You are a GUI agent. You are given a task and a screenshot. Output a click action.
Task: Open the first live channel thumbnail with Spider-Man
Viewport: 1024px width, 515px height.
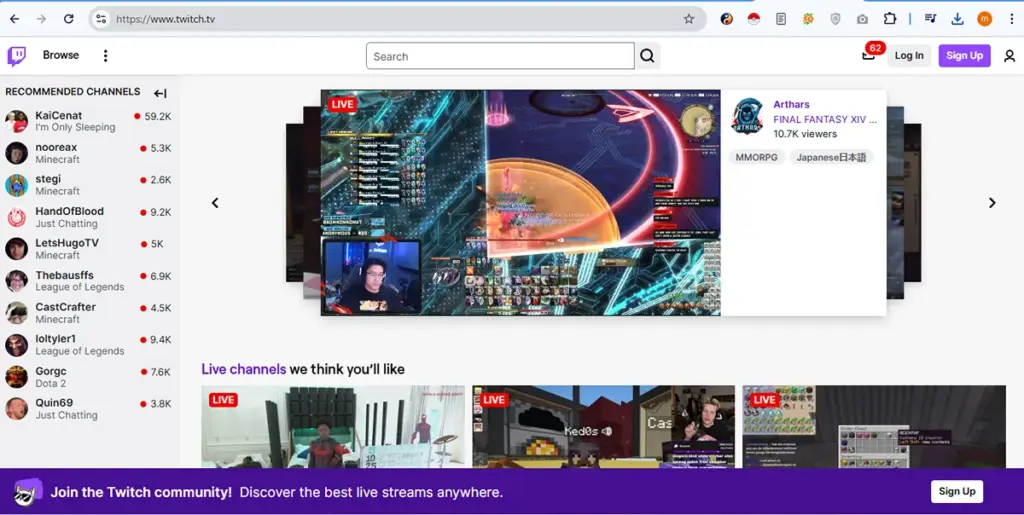(333, 426)
